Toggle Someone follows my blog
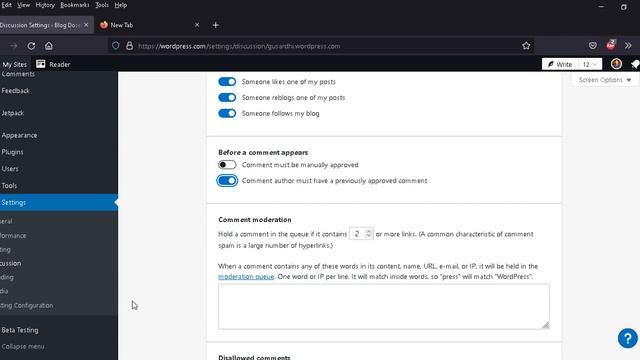This screenshot has height=360, width=640. click(x=227, y=113)
